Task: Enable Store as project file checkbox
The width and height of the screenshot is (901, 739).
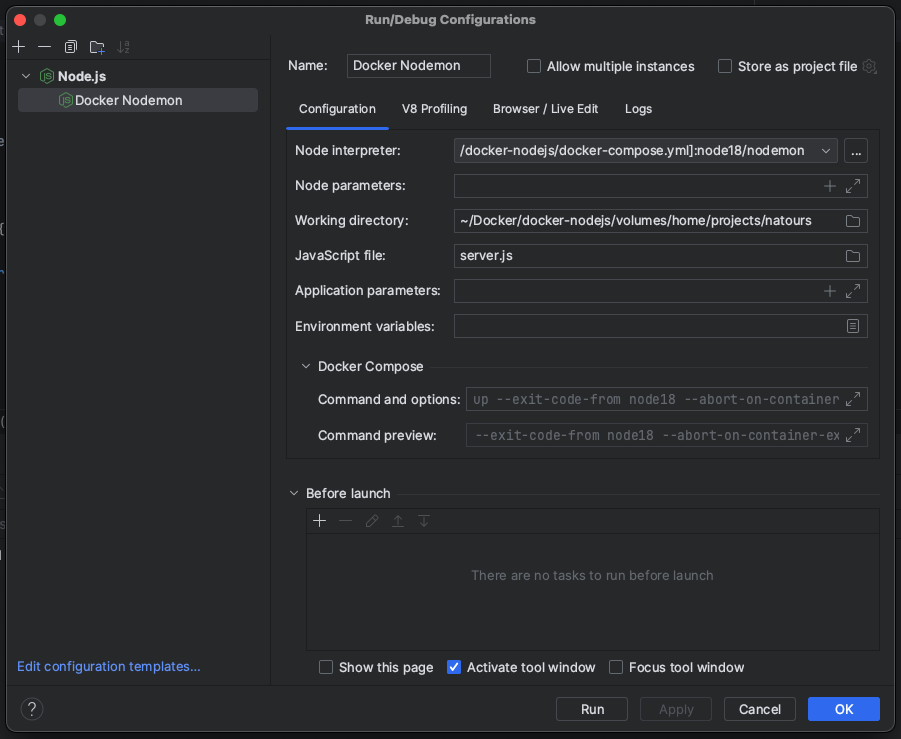Action: click(x=725, y=66)
